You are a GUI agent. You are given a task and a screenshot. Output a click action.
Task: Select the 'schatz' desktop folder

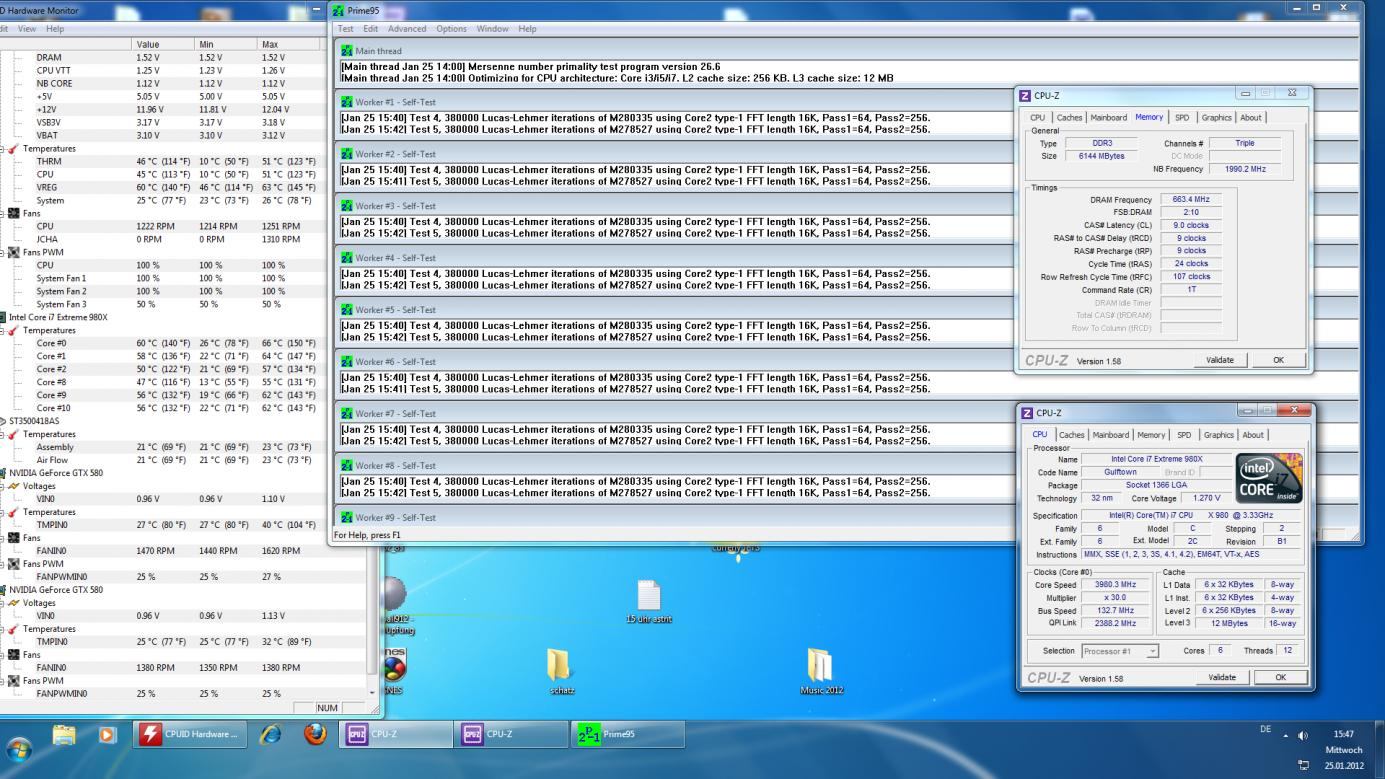[559, 672]
